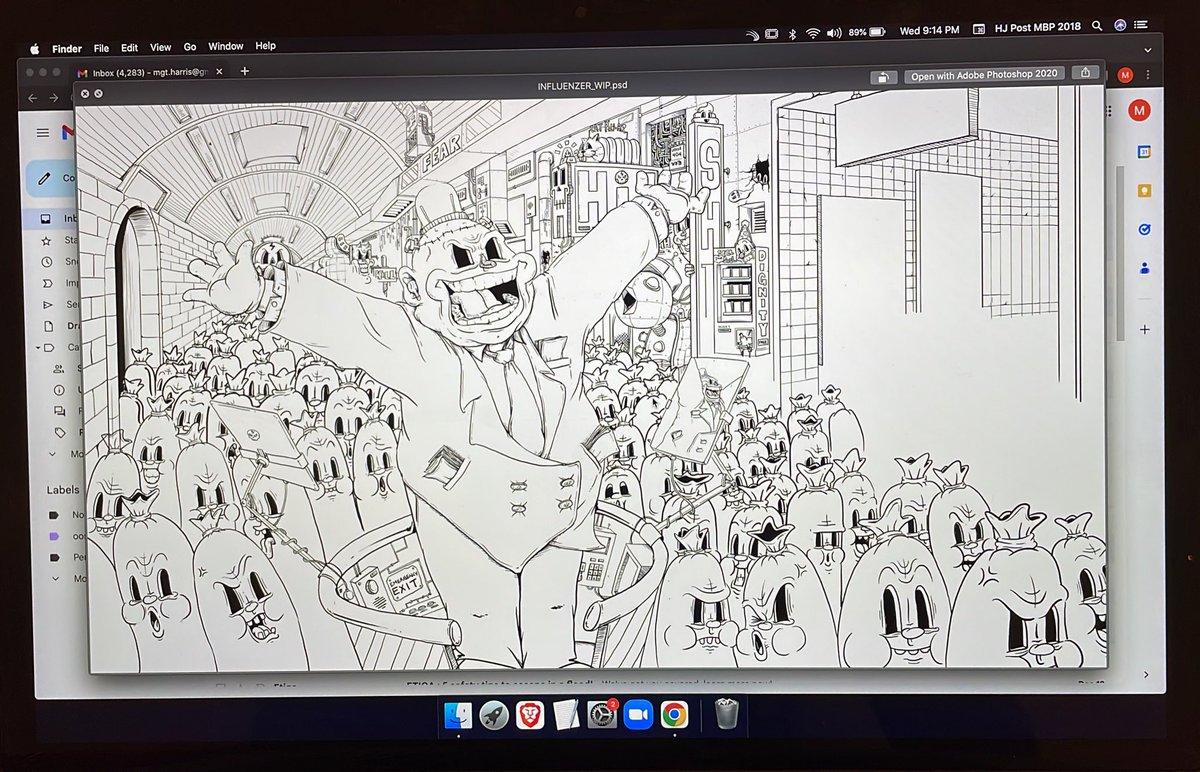Open Gmail Drafts document icon
The image size is (1200, 772).
(x=47, y=326)
